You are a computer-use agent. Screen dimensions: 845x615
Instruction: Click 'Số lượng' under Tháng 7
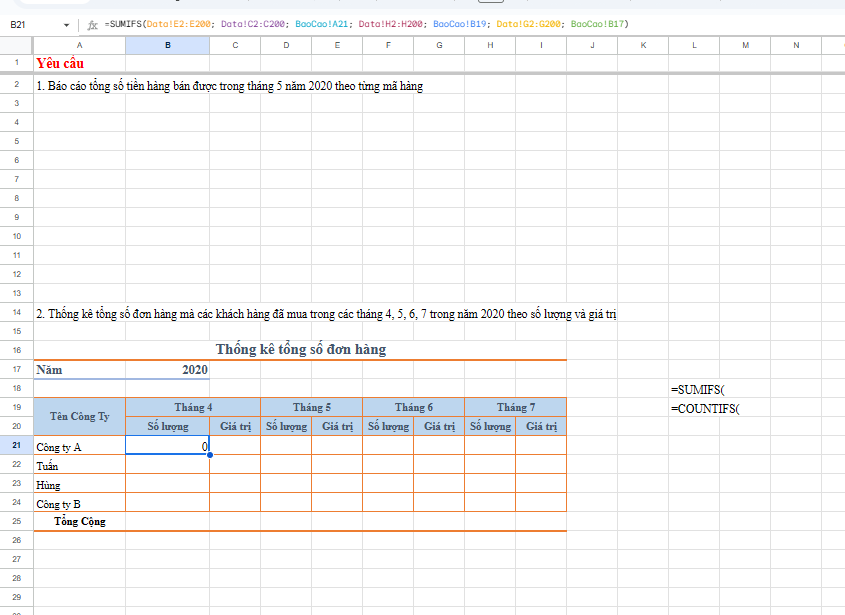(490, 426)
